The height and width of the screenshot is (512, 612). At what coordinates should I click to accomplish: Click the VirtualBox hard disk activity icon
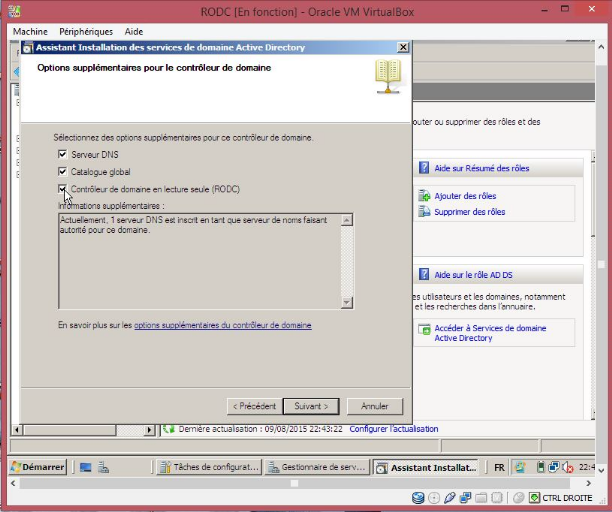coord(418,498)
